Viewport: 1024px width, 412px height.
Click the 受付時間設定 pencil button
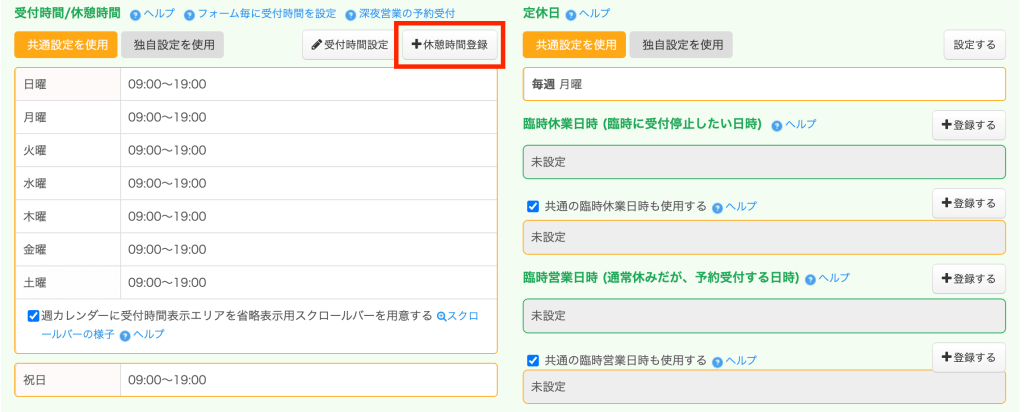349,45
